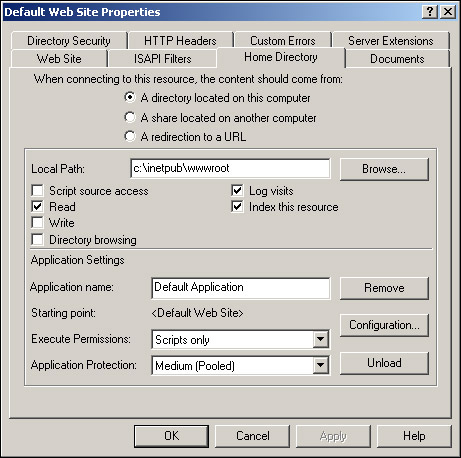
Task: Click the Browse... button for Local Path
Action: (384, 169)
